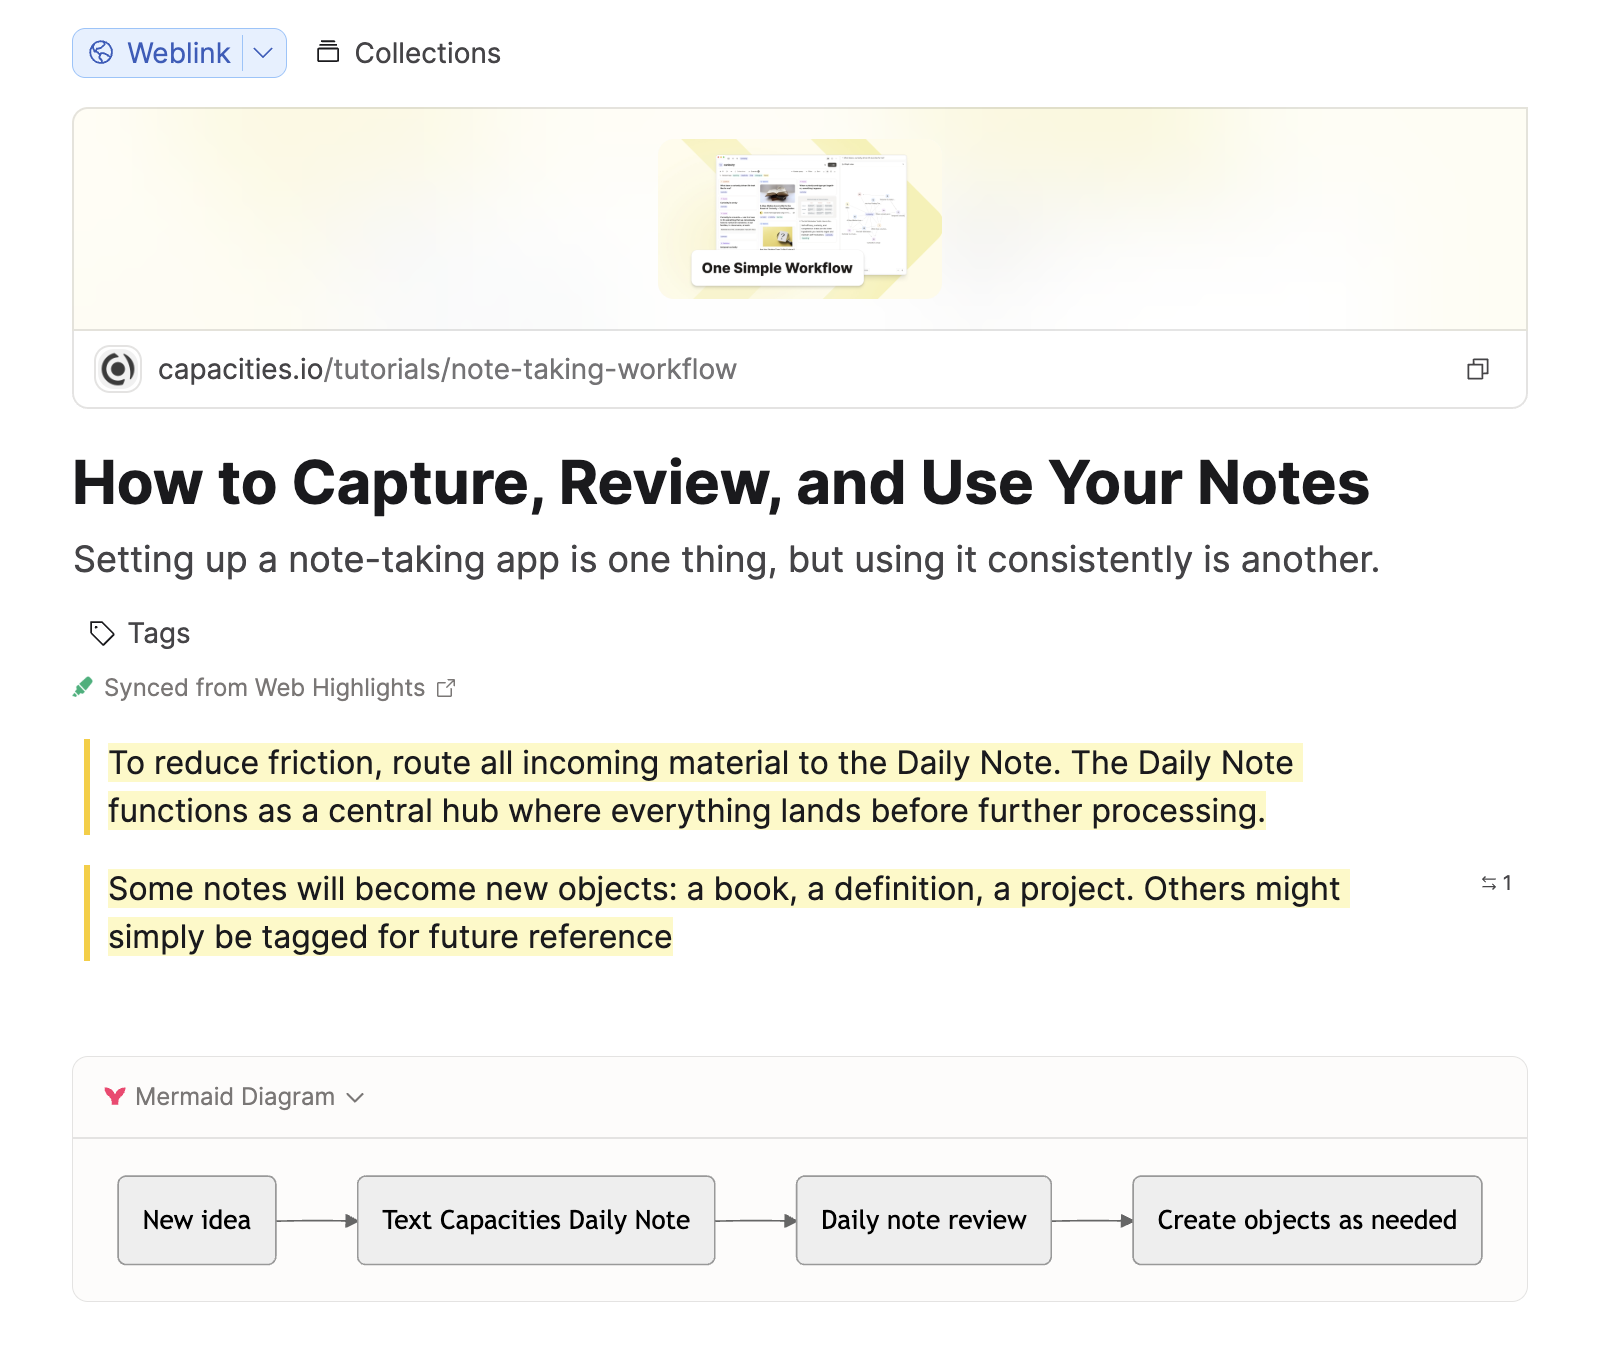Select the Daily note review diagram node
This screenshot has width=1601, height=1363.
tap(923, 1220)
